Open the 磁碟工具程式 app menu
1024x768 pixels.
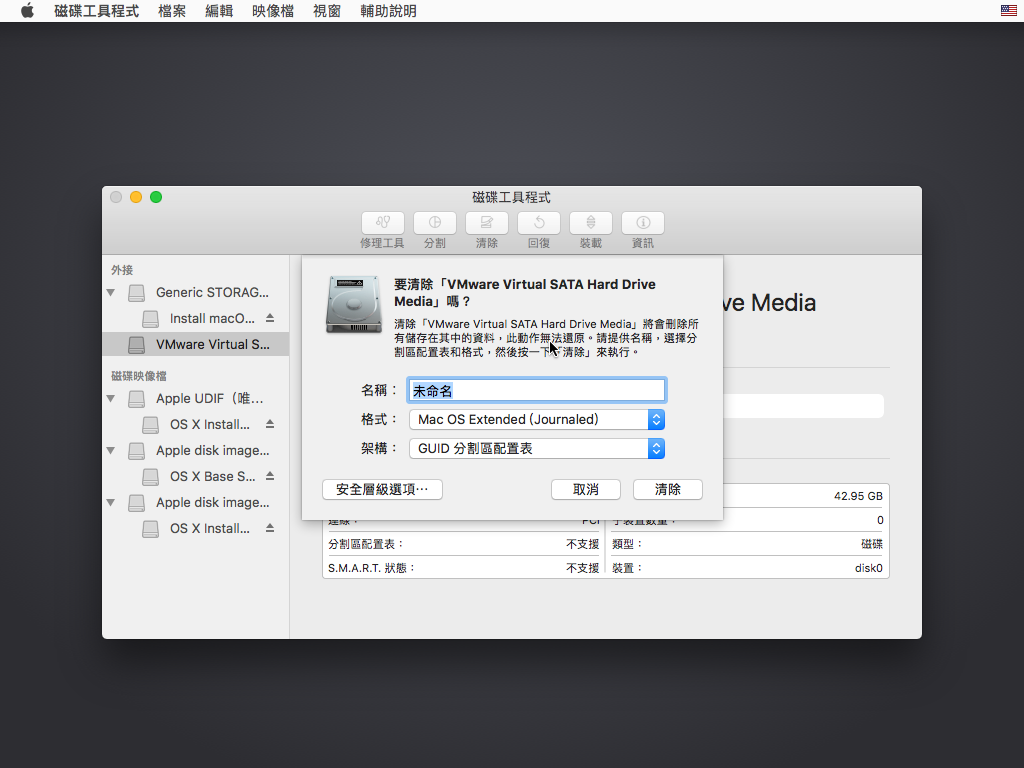point(97,11)
